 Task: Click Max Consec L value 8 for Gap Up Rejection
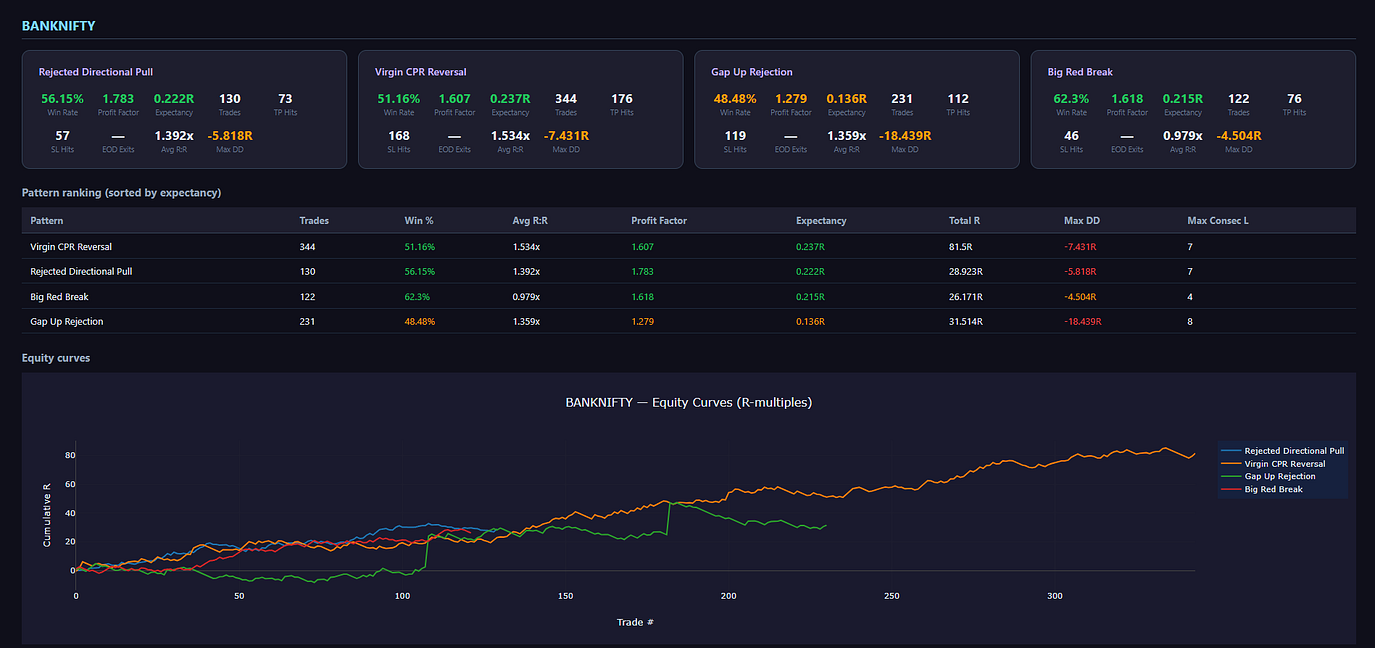click(x=1190, y=321)
